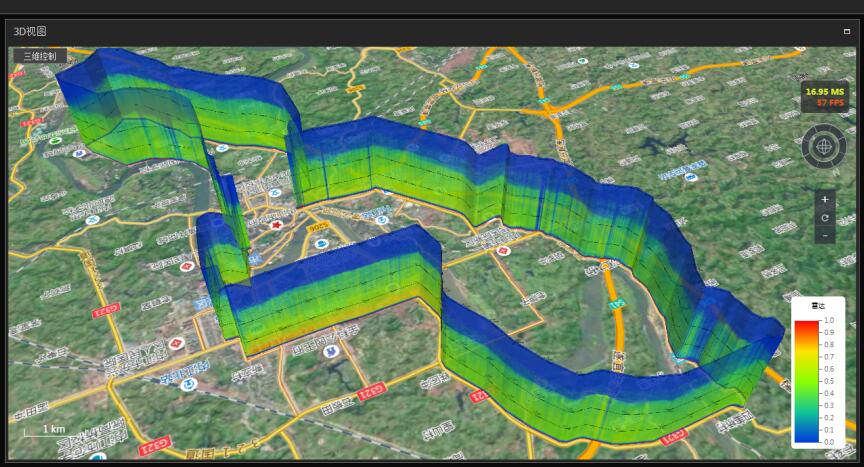The height and width of the screenshot is (467, 864).
Task: Click the globe center of the compass
Action: [x=824, y=147]
